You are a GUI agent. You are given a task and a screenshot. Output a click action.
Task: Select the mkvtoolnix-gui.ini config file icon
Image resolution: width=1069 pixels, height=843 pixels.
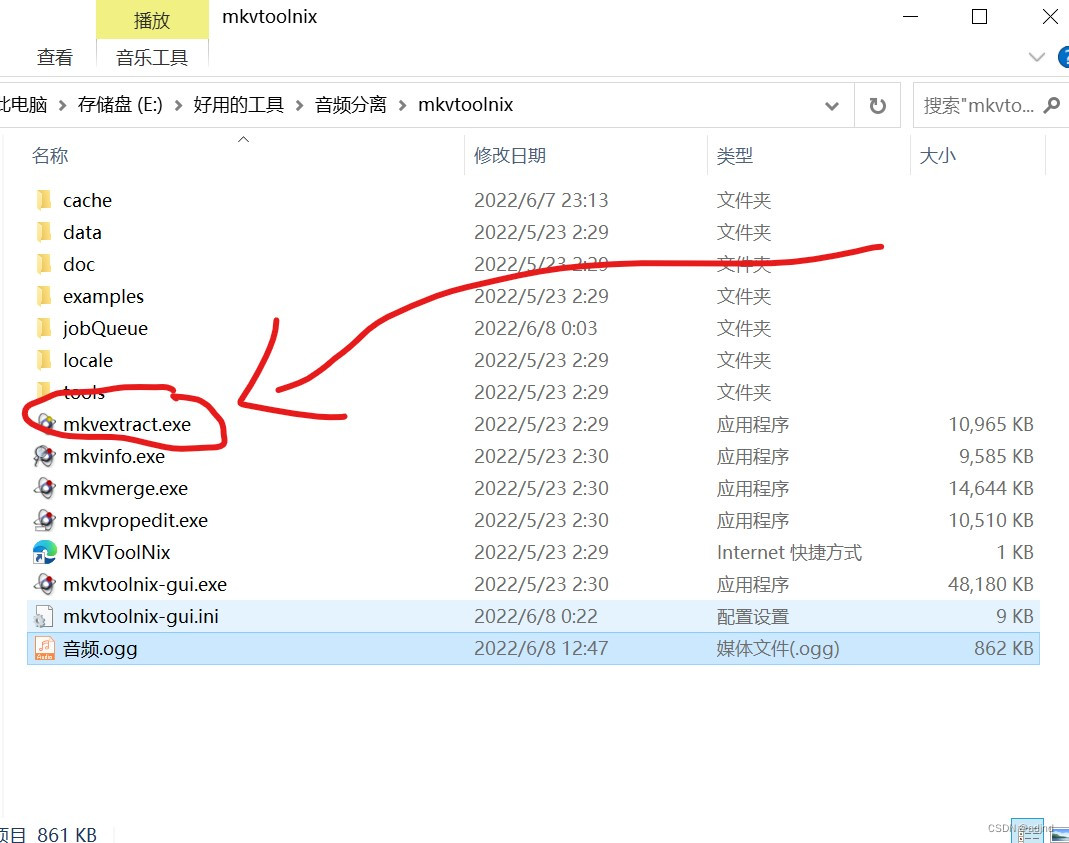pyautogui.click(x=44, y=616)
